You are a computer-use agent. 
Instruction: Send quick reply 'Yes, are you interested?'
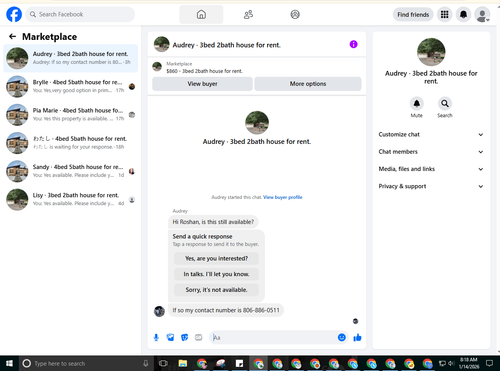point(216,258)
